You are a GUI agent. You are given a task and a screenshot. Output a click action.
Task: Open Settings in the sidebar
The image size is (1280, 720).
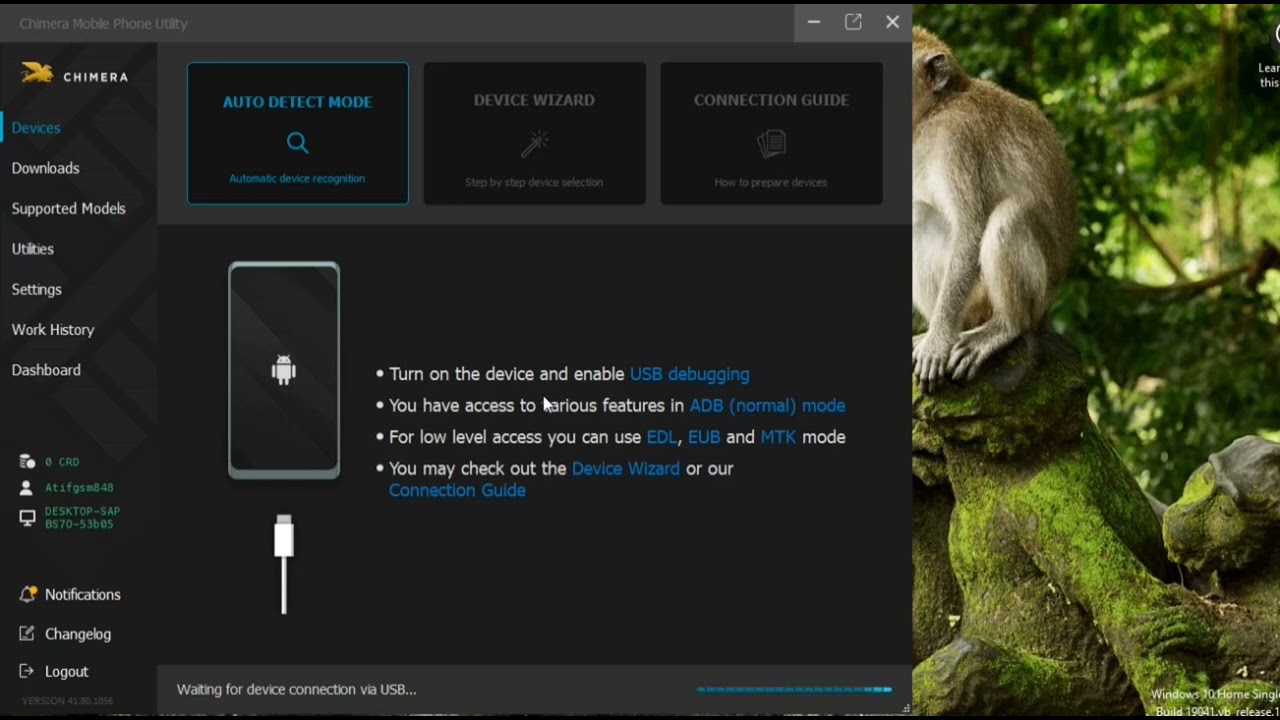click(x=36, y=289)
